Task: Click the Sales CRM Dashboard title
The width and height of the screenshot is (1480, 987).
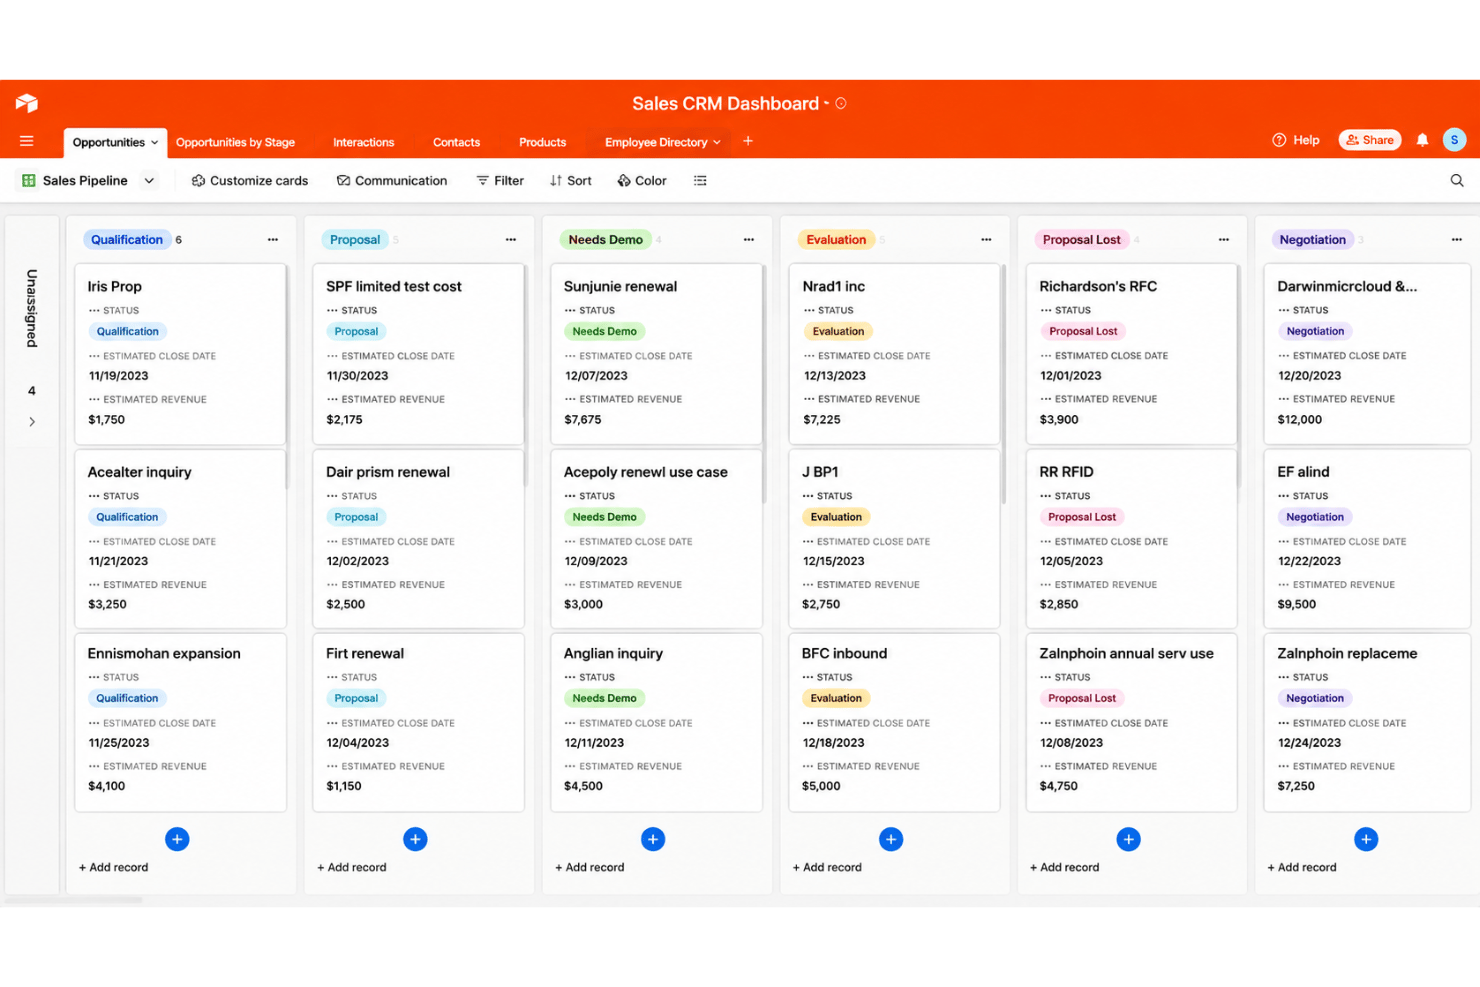Action: (x=725, y=103)
